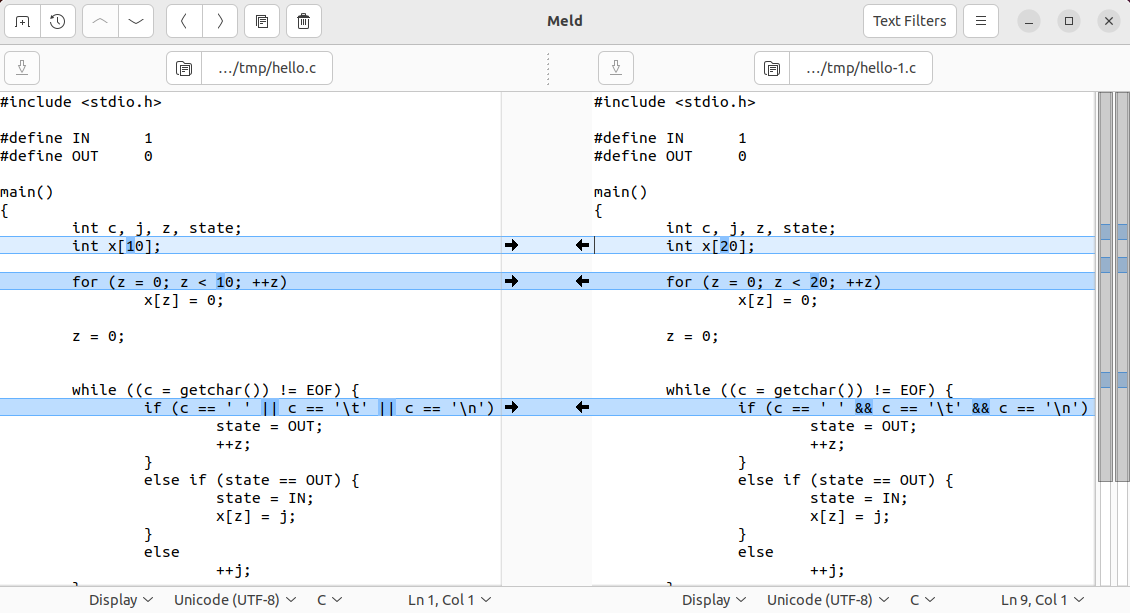
Task: Copy the current change
Action: [x=261, y=21]
